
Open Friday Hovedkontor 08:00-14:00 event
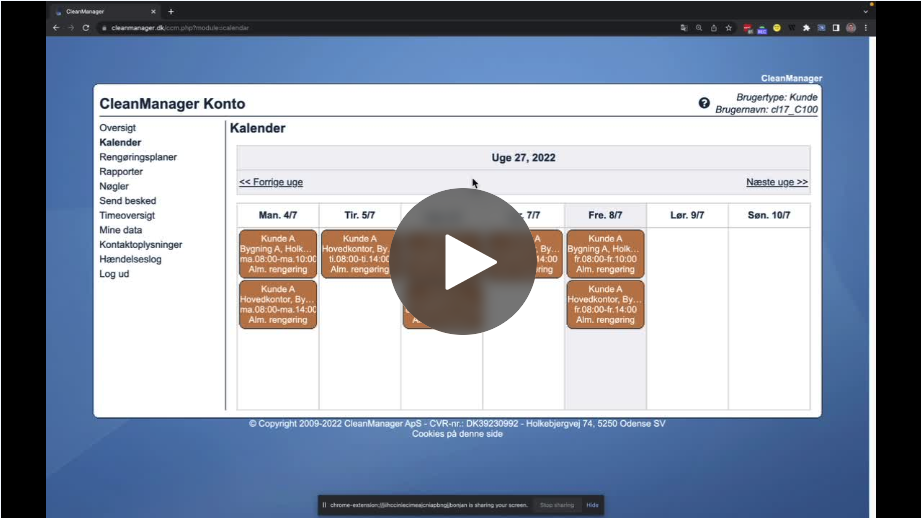[x=605, y=304]
